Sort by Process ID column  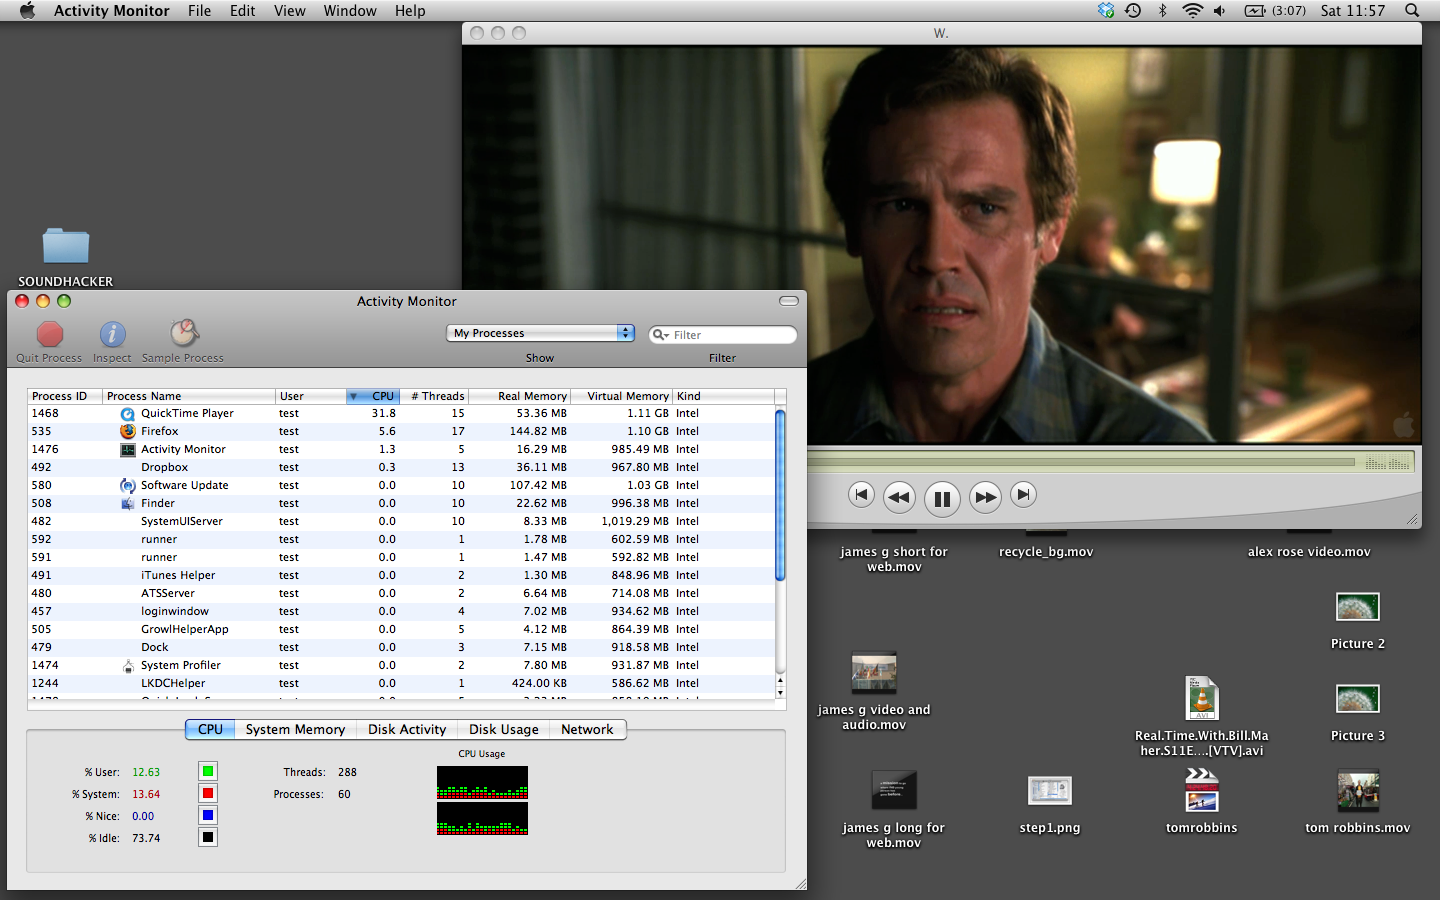(x=65, y=396)
